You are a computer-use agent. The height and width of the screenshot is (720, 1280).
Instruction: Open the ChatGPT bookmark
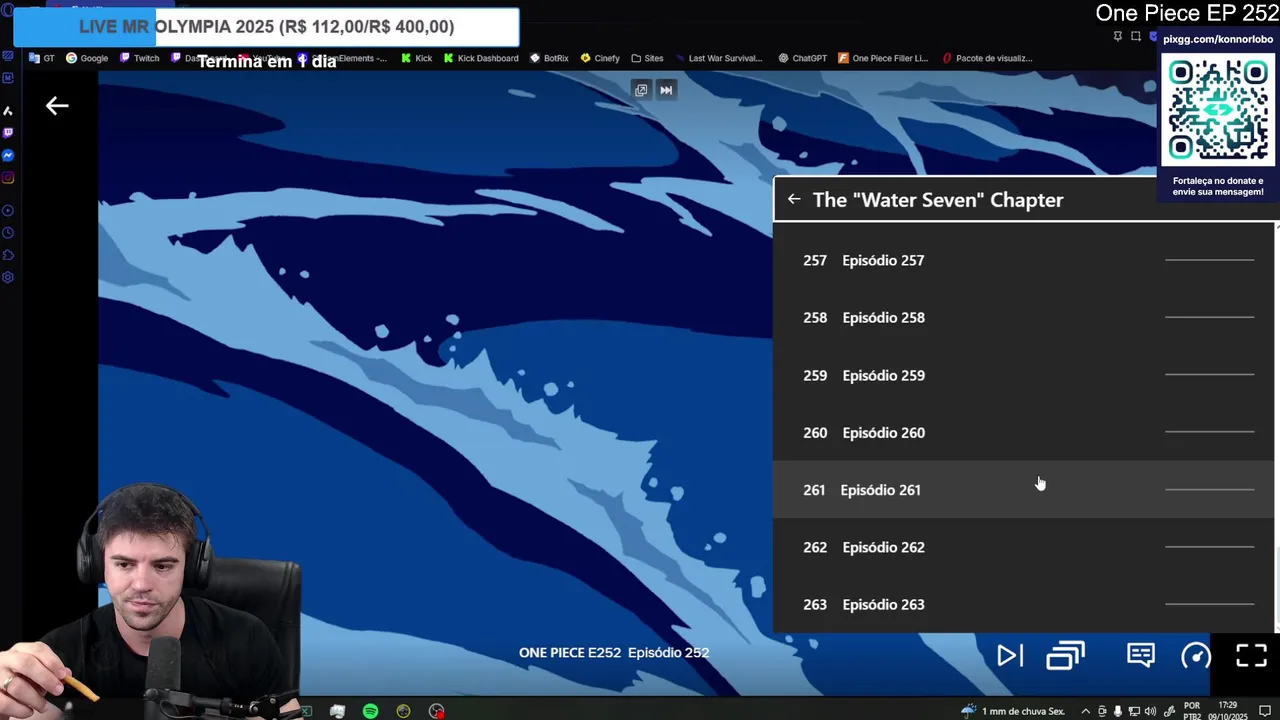click(802, 58)
